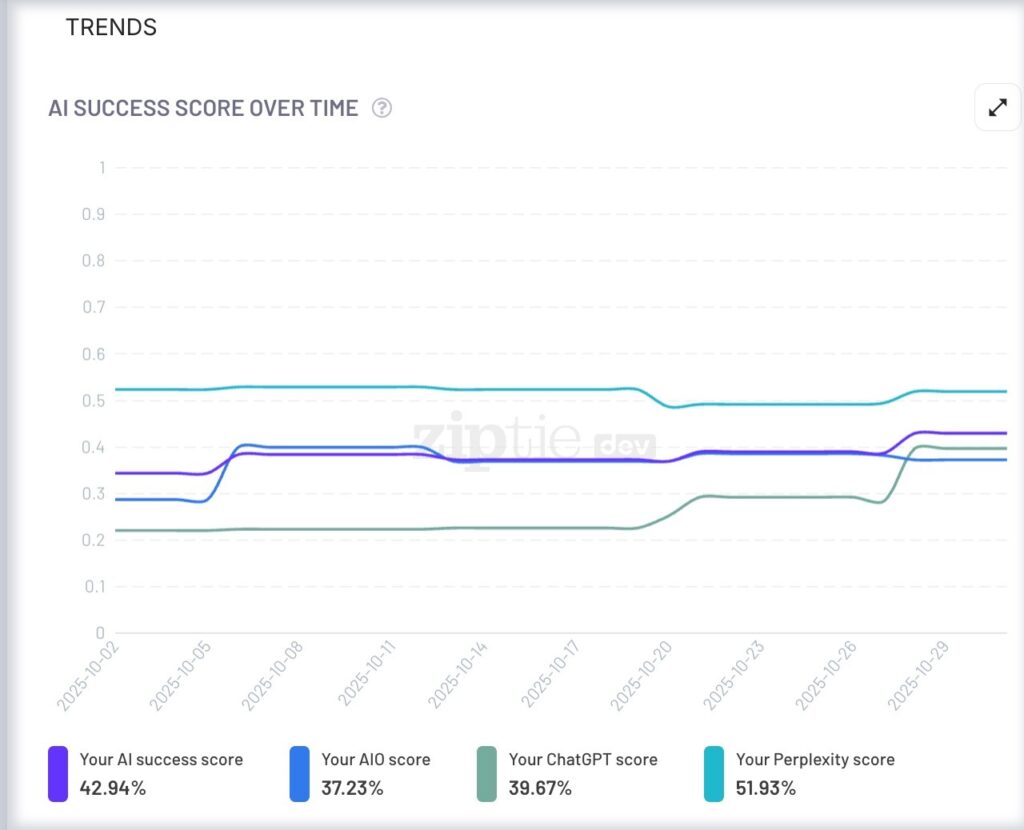Select the 2025-10-14 date on x-axis
Viewport: 1024px width, 830px height.
[x=458, y=676]
